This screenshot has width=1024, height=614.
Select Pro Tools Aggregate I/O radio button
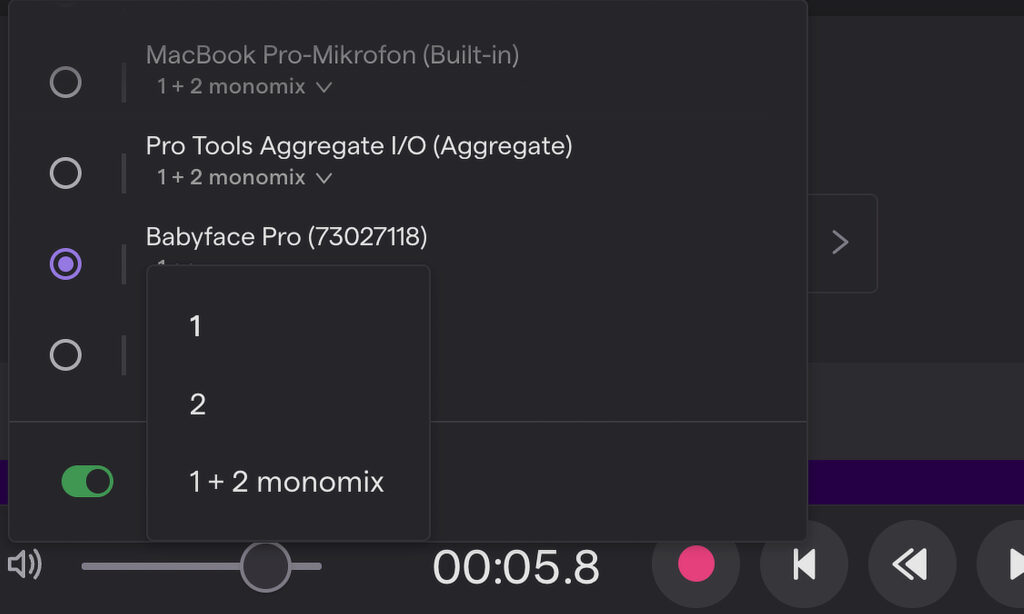coord(65,173)
